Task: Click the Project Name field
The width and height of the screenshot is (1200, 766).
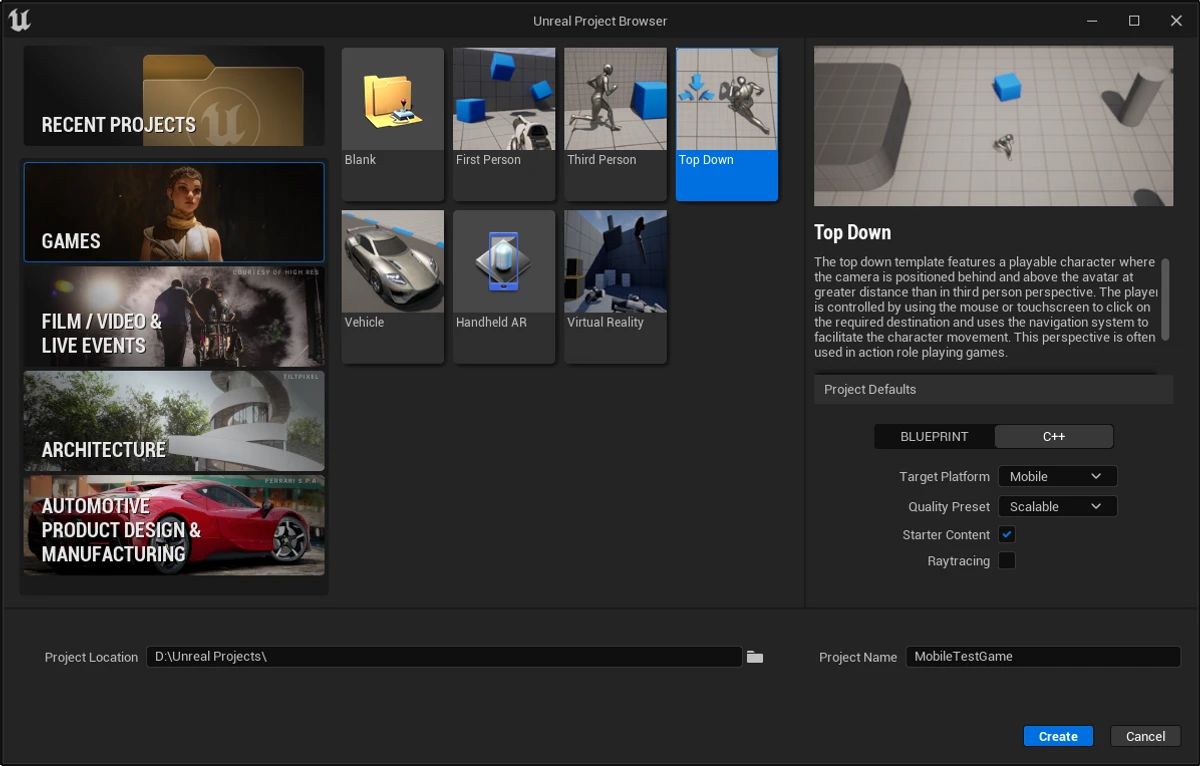Action: point(1043,657)
